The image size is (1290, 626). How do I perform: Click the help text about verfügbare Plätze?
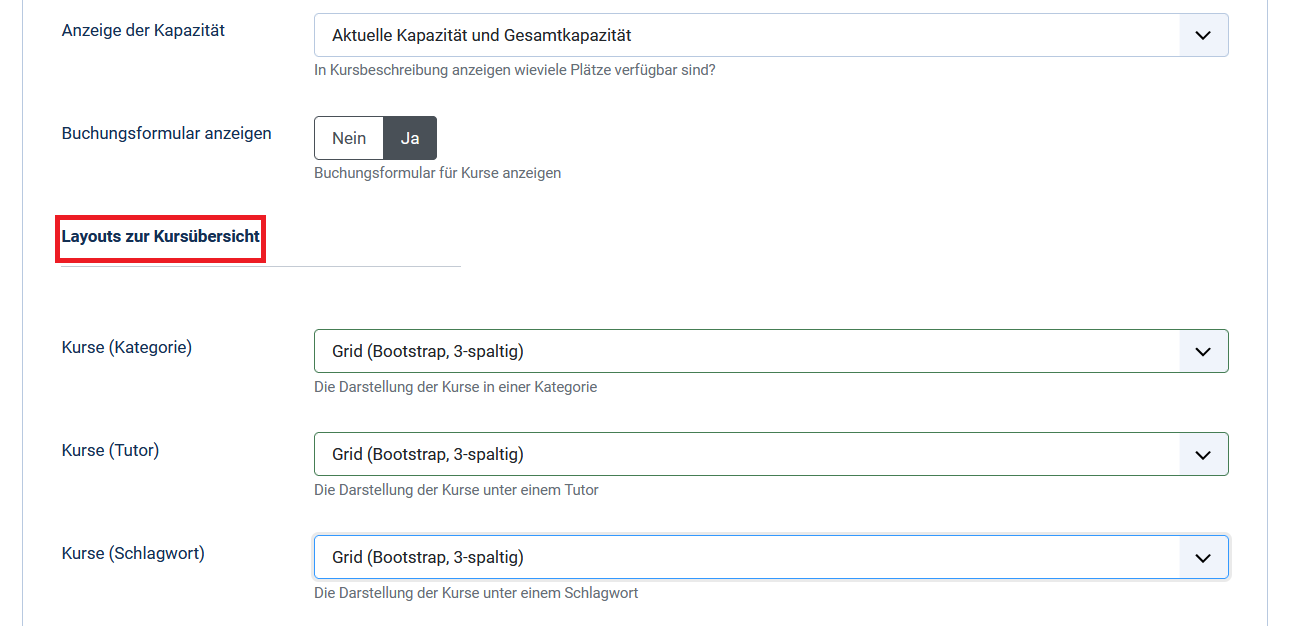[514, 71]
